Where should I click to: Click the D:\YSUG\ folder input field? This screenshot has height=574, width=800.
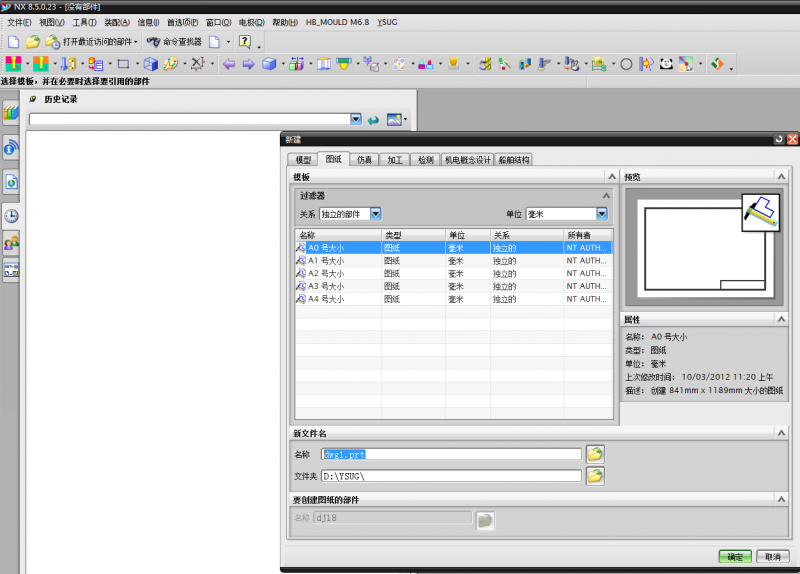click(452, 476)
